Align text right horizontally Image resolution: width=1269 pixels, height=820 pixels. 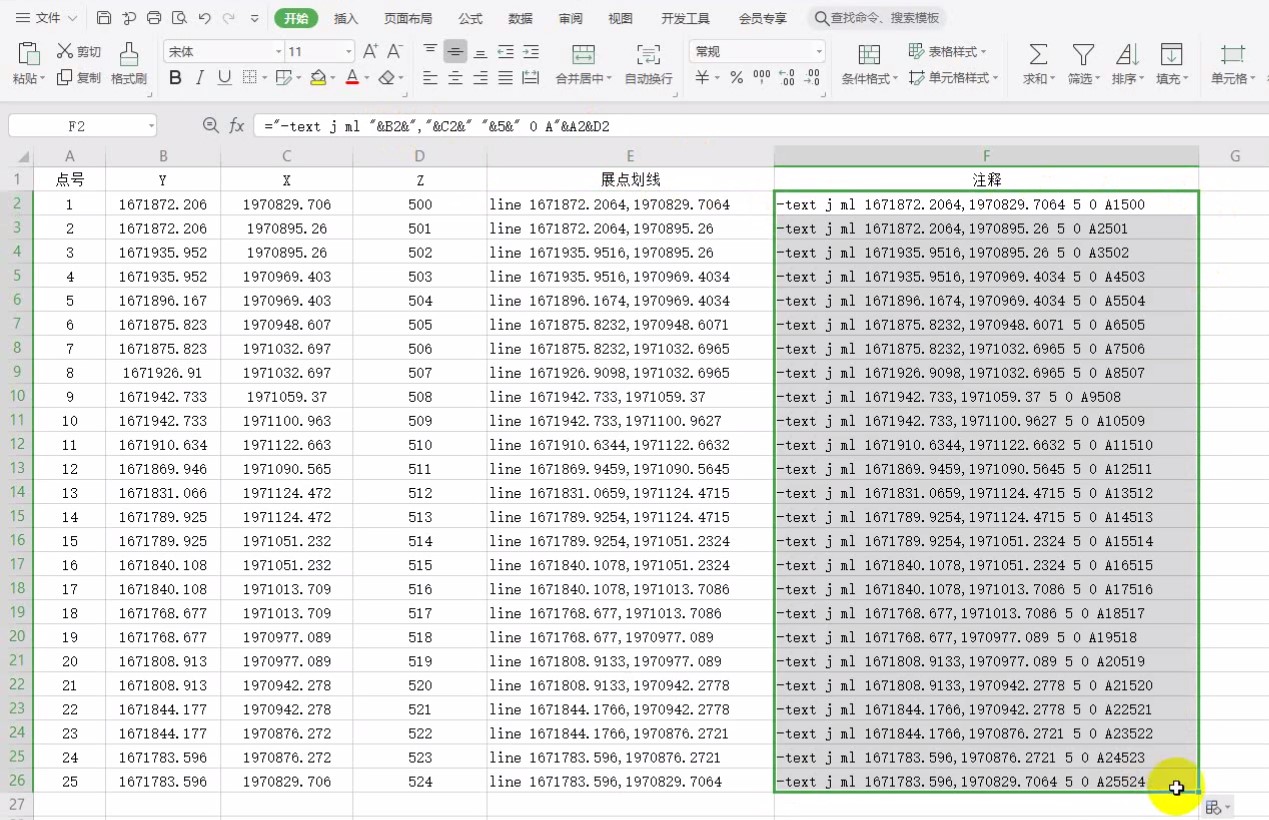pos(481,77)
